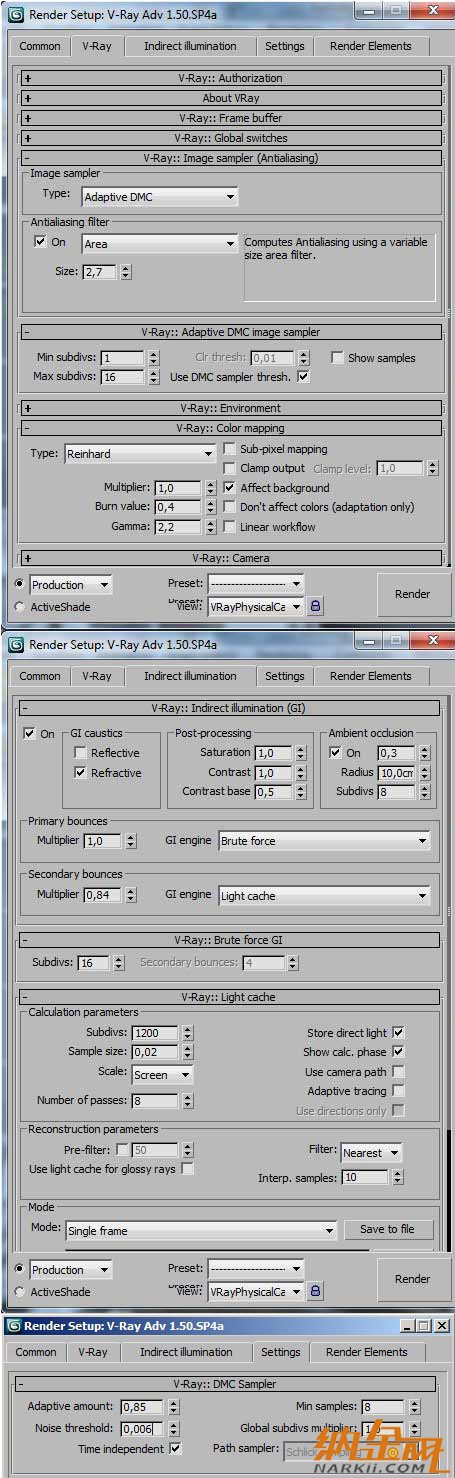Select the ActiveShade radio button in top window

click(21, 607)
